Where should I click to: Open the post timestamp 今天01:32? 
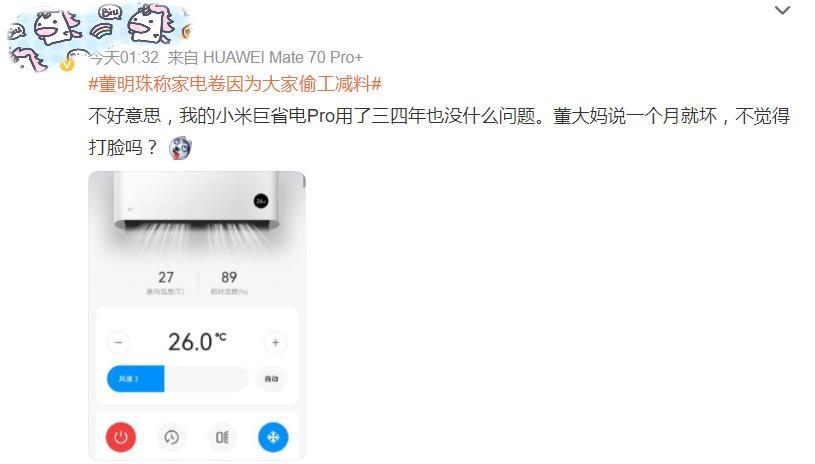124,57
